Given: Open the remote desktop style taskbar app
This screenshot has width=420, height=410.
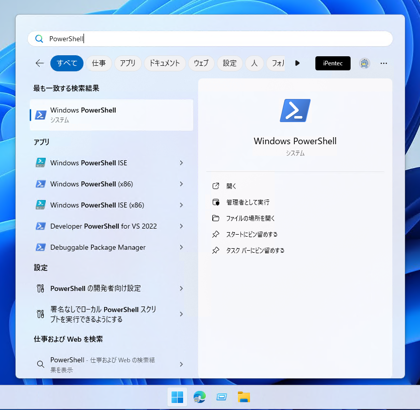Looking at the screenshot, I should tap(222, 397).
